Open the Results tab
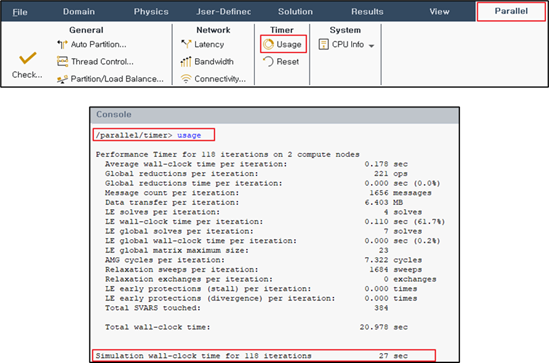This screenshot has width=550, height=363. 367,12
